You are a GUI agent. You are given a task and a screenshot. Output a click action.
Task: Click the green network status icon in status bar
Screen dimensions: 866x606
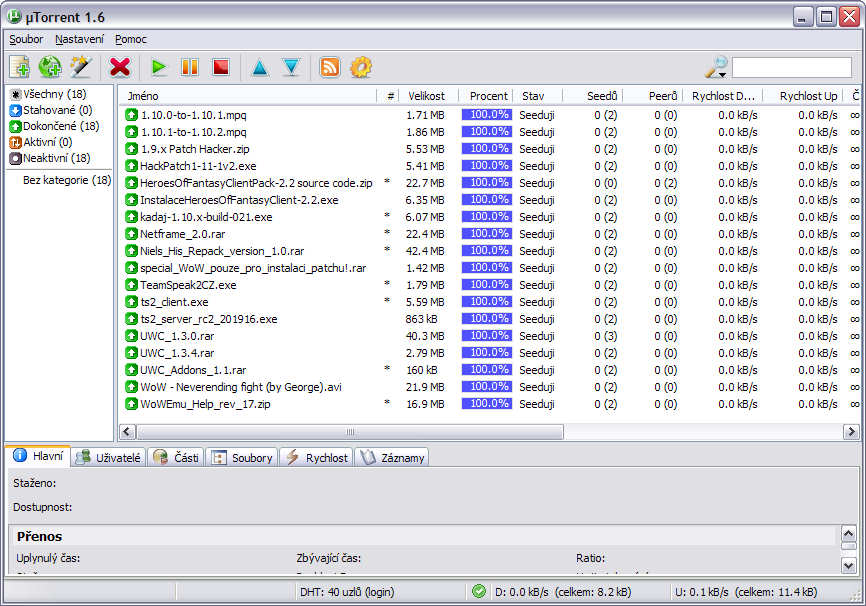pos(479,591)
